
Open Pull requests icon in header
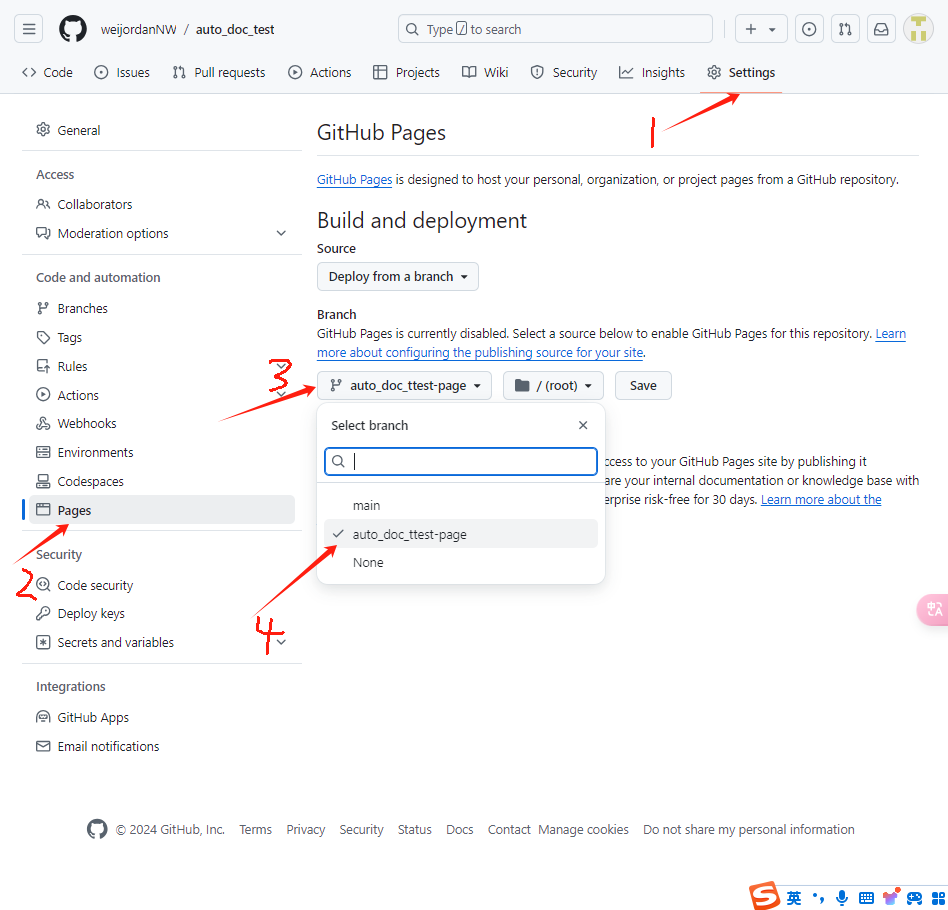(845, 29)
